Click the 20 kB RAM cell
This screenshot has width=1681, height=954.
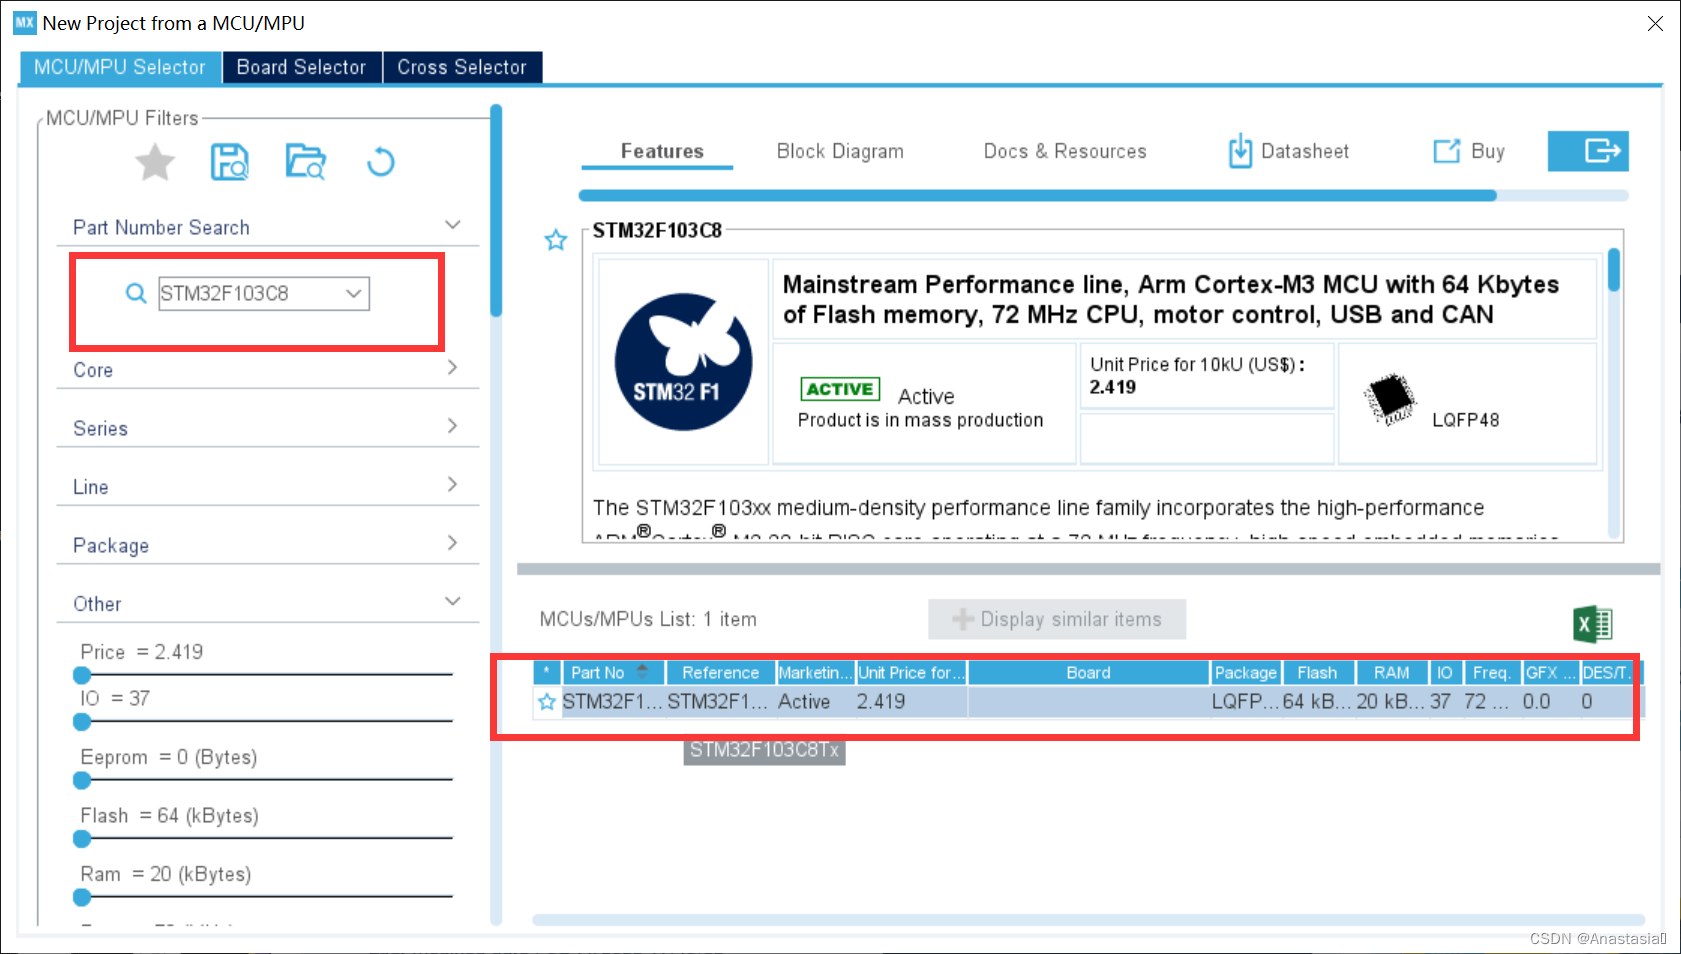(x=1391, y=702)
